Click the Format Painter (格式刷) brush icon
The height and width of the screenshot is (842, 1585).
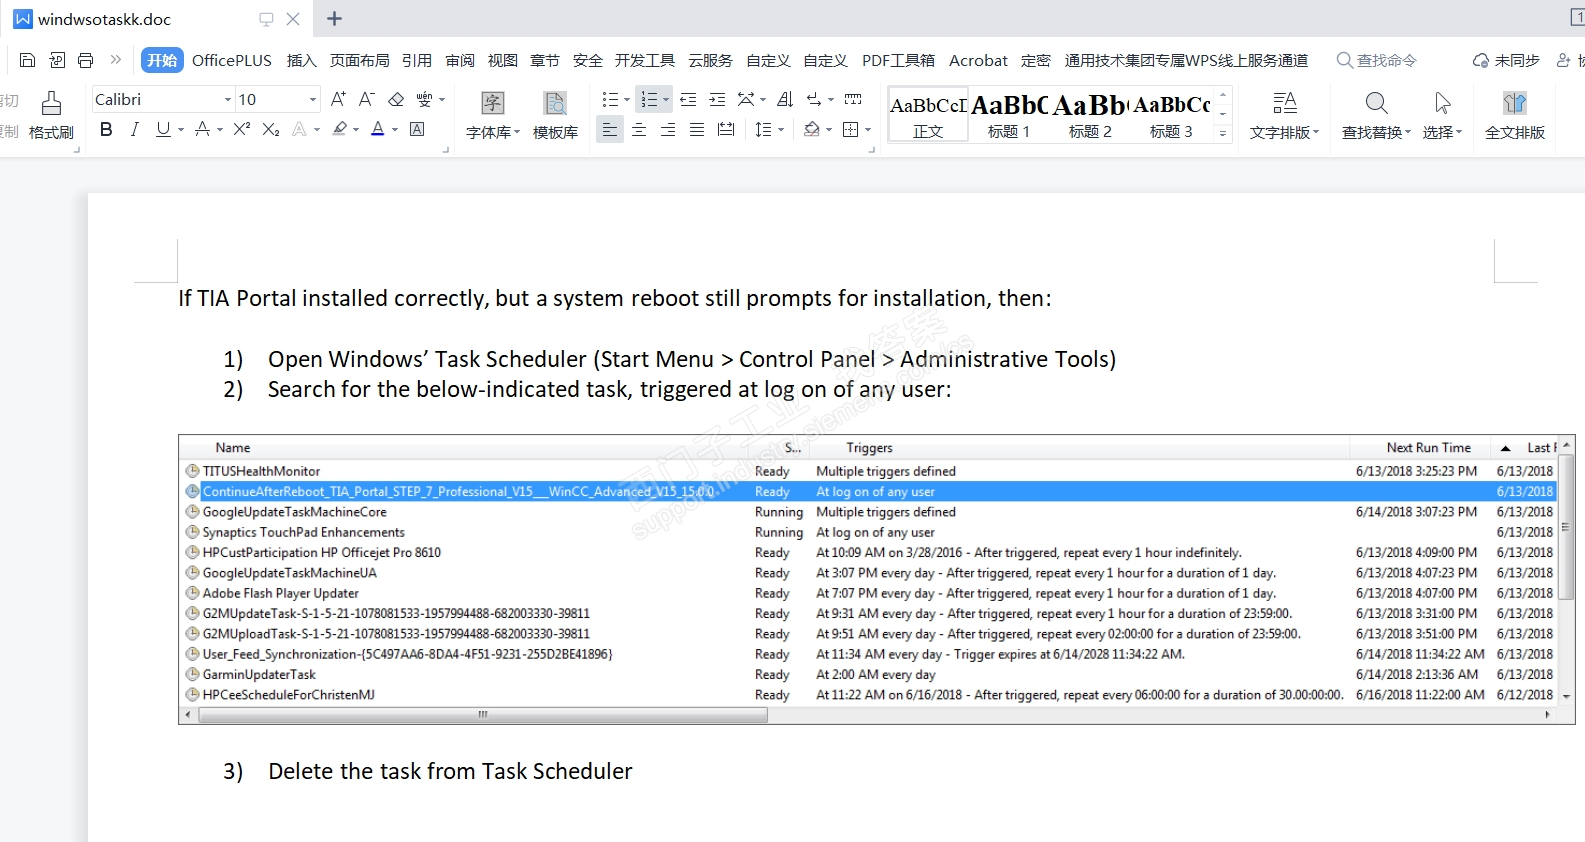pyautogui.click(x=51, y=103)
